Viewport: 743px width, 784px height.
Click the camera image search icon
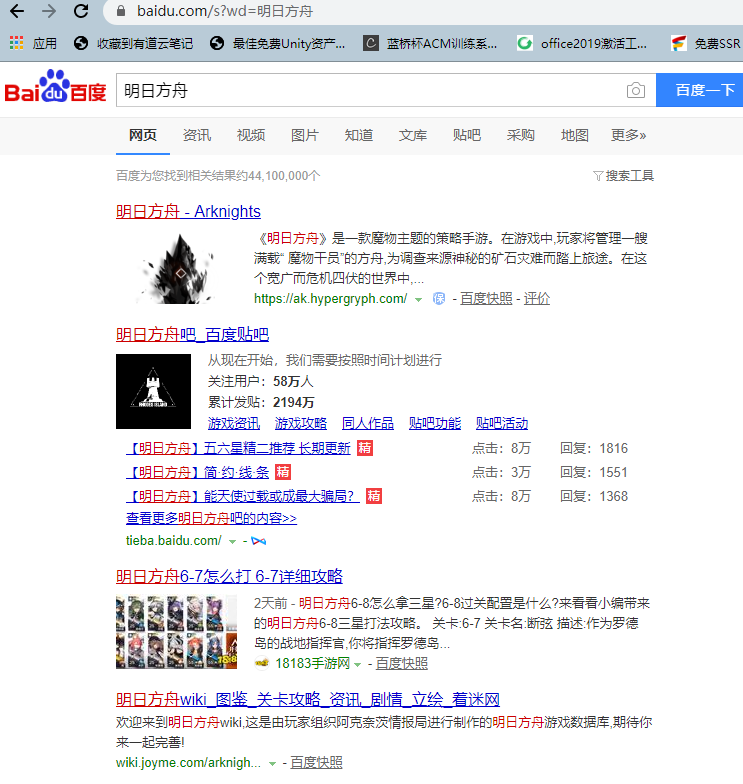tap(636, 90)
